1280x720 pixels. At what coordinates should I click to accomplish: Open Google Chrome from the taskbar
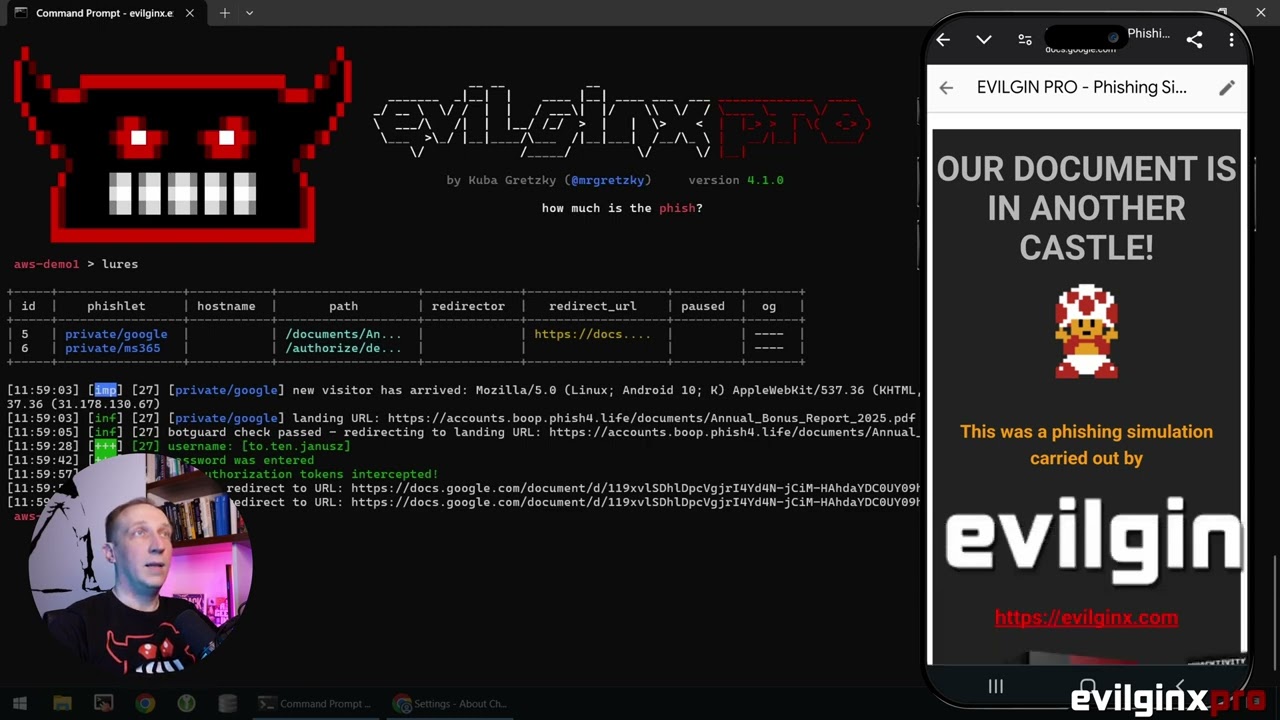145,703
